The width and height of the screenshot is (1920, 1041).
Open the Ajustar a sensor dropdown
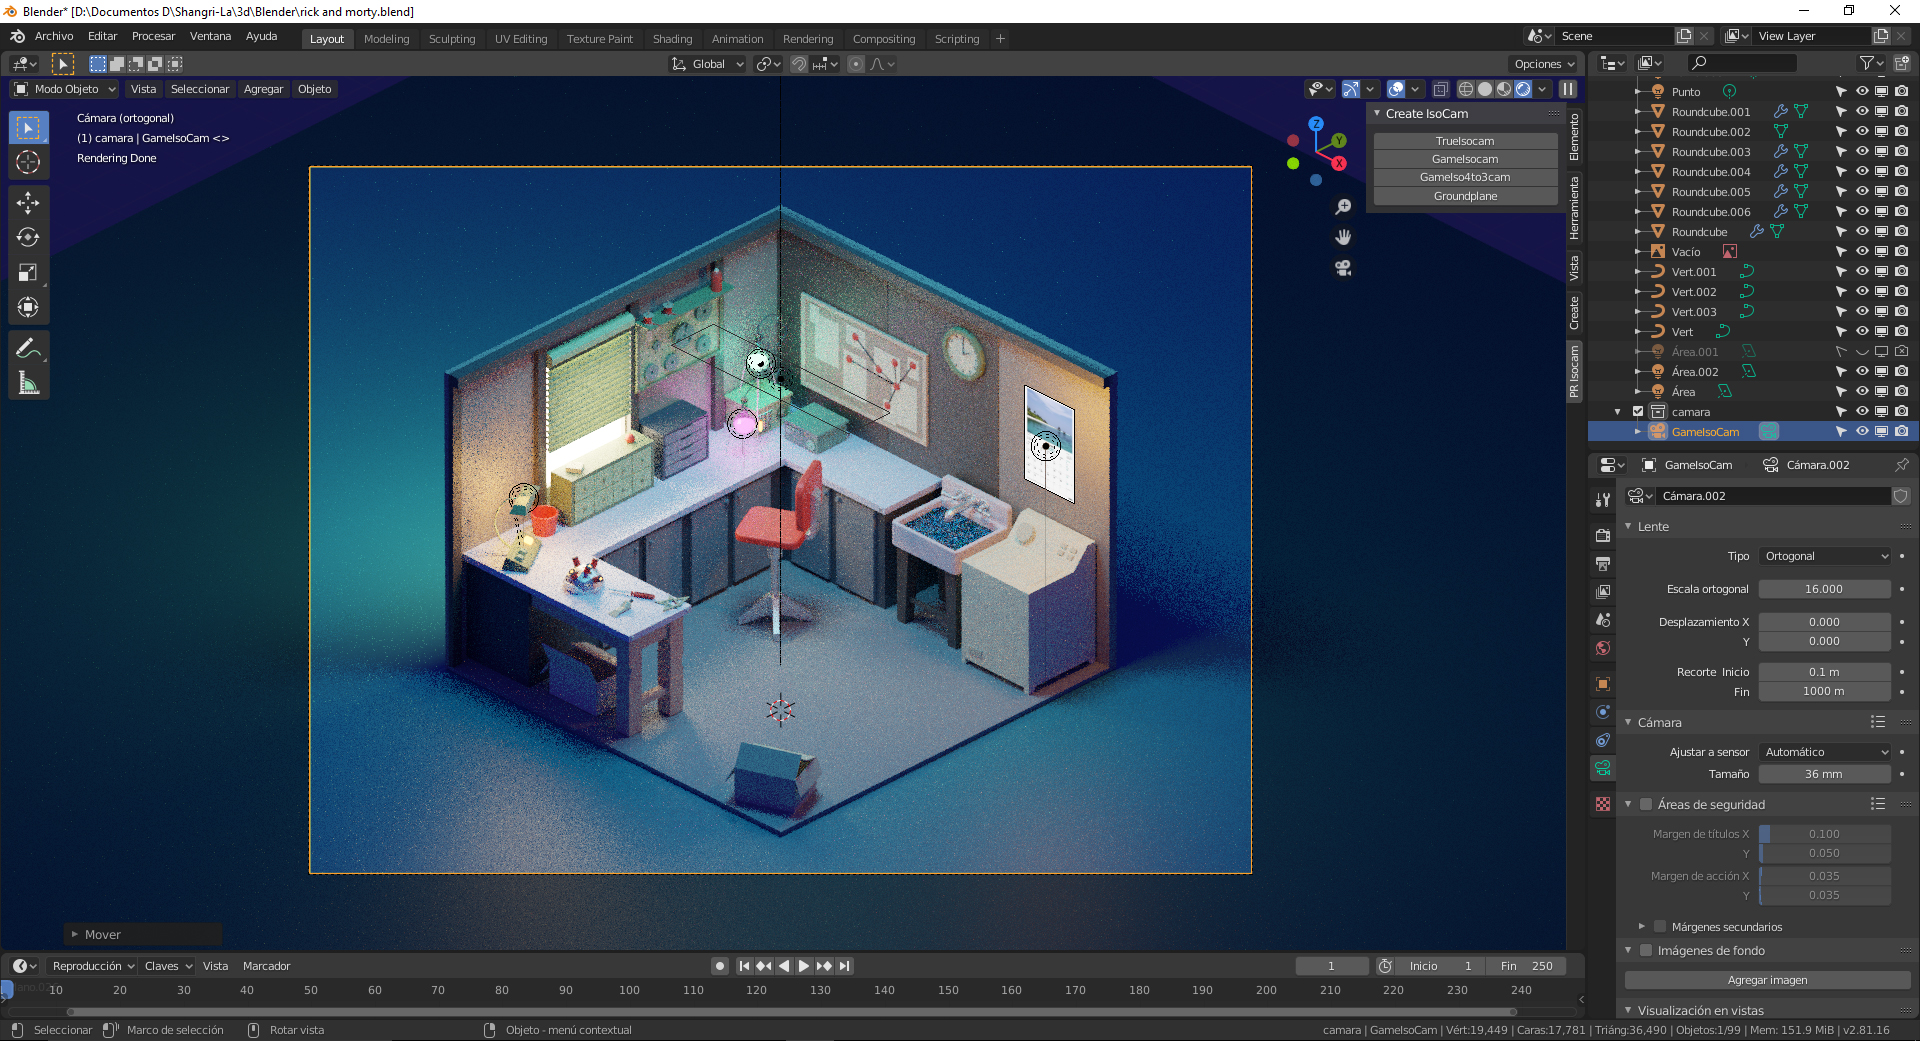tap(1825, 752)
